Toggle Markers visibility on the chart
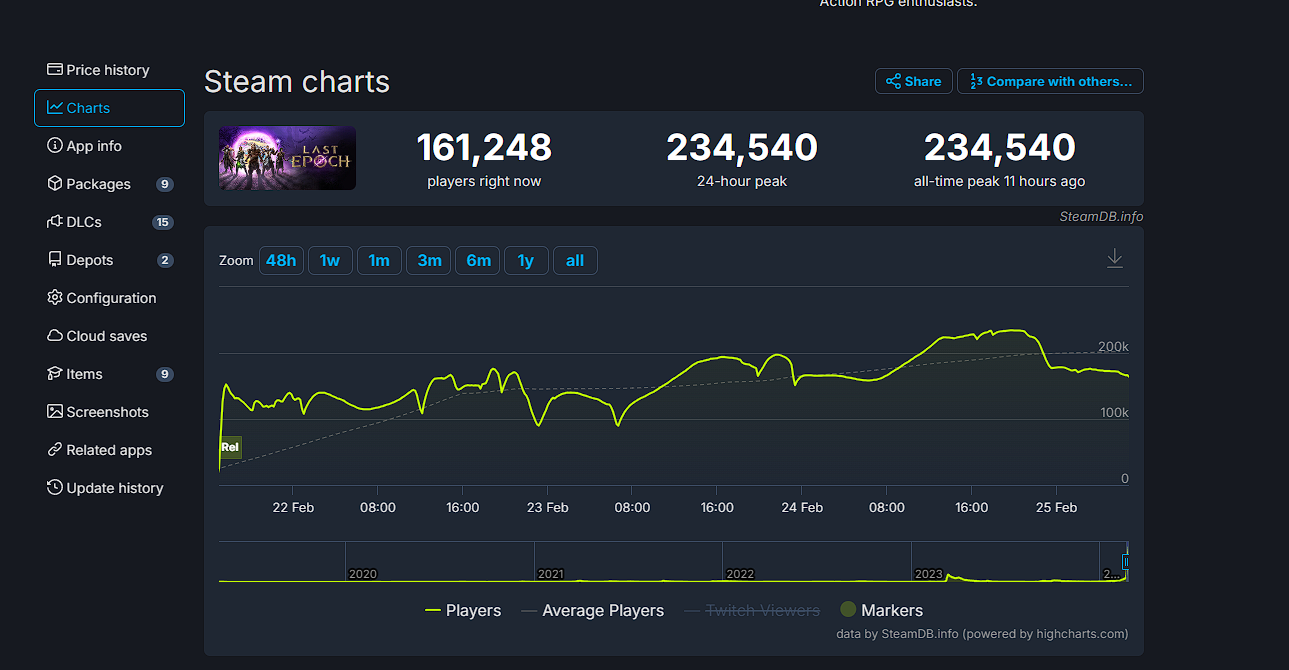The image size is (1289, 670). (x=881, y=610)
